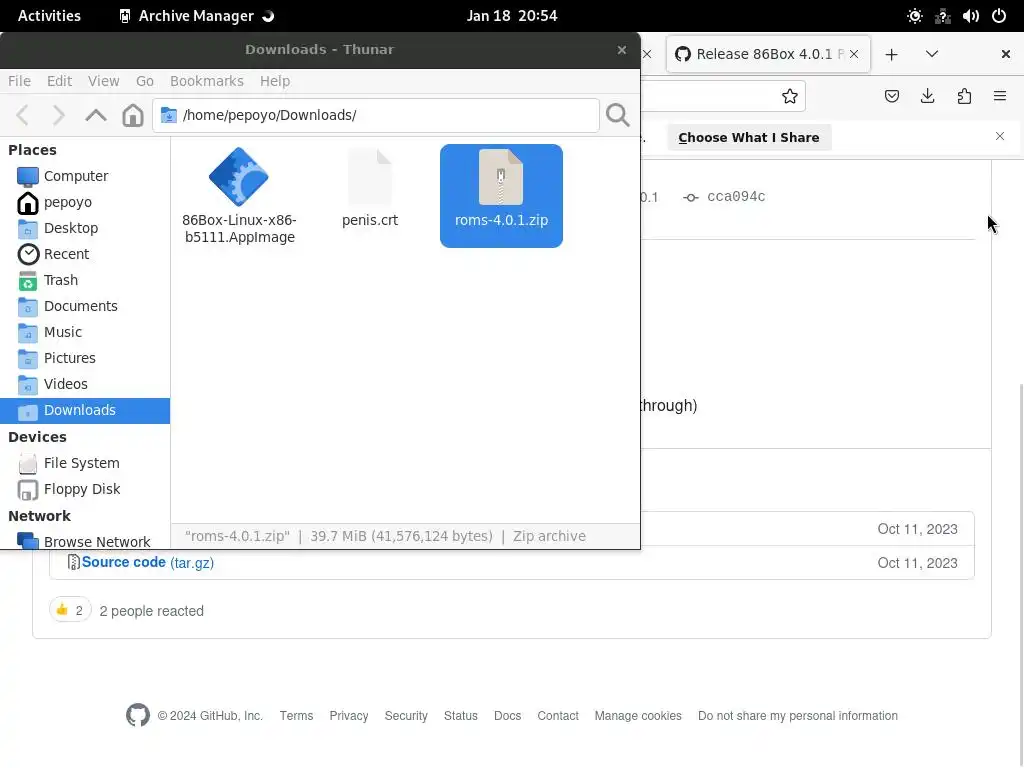Dismiss the data sharing notification bar
Viewport: 1024px width, 768px height.
(x=1000, y=136)
